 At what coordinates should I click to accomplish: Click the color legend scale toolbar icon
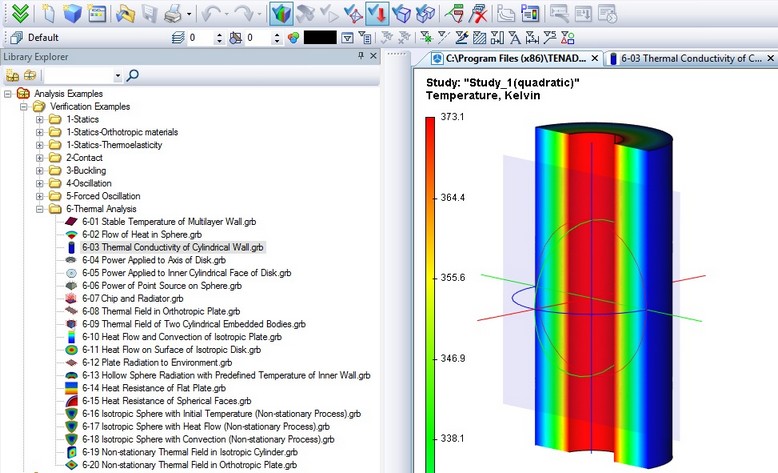[530, 14]
